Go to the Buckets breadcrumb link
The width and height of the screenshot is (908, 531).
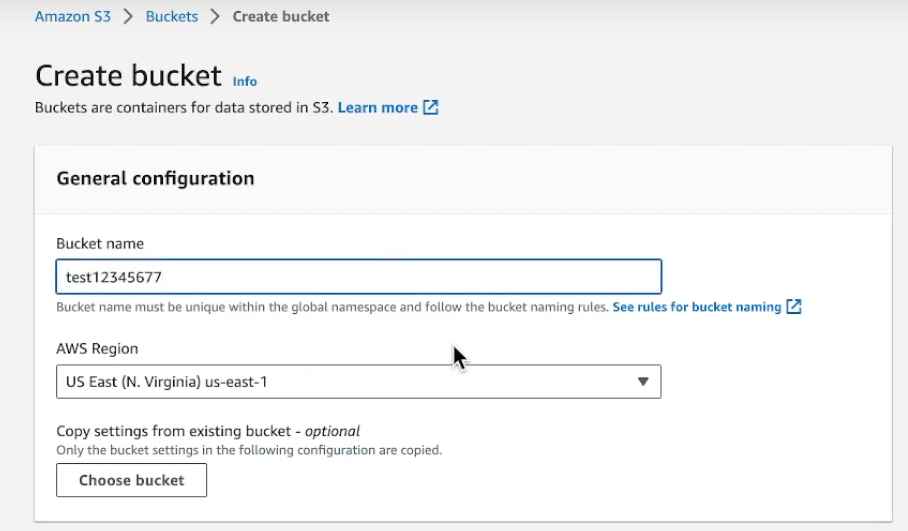pos(171,16)
